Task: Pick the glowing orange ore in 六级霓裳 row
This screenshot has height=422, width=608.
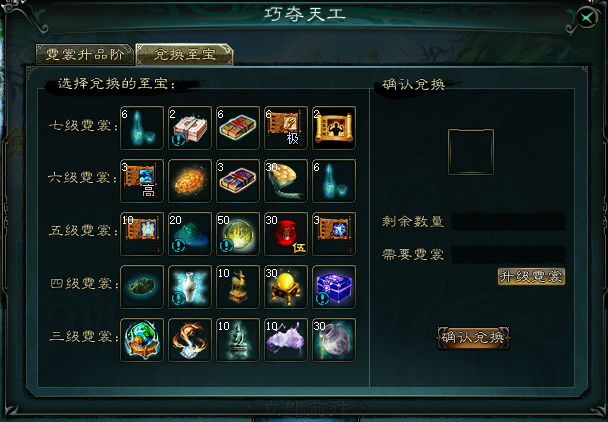Action: click(x=190, y=181)
